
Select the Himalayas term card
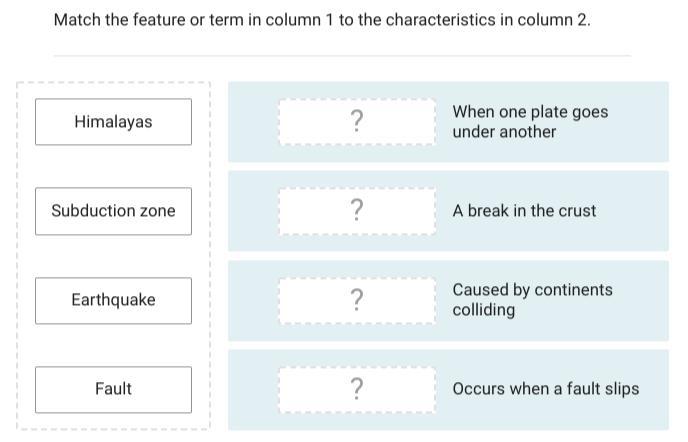113,121
